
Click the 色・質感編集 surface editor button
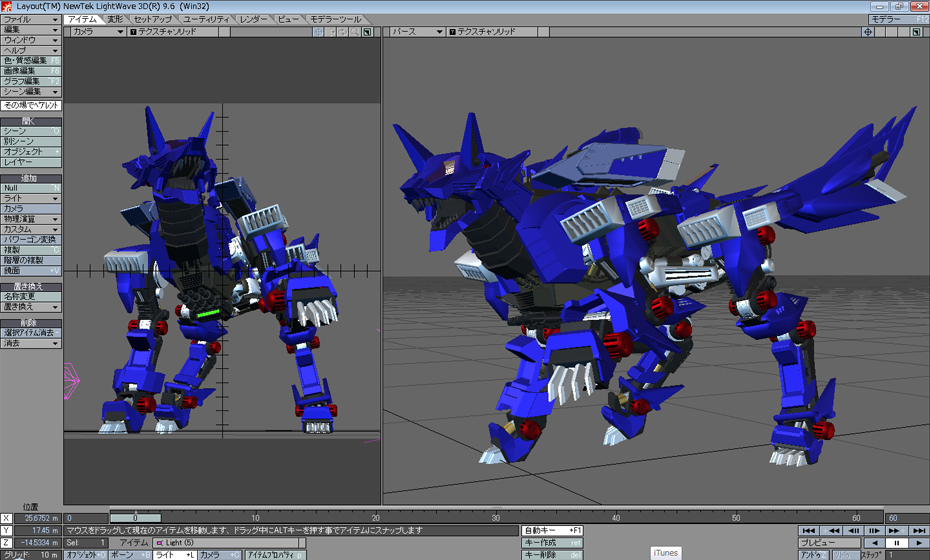(31, 61)
